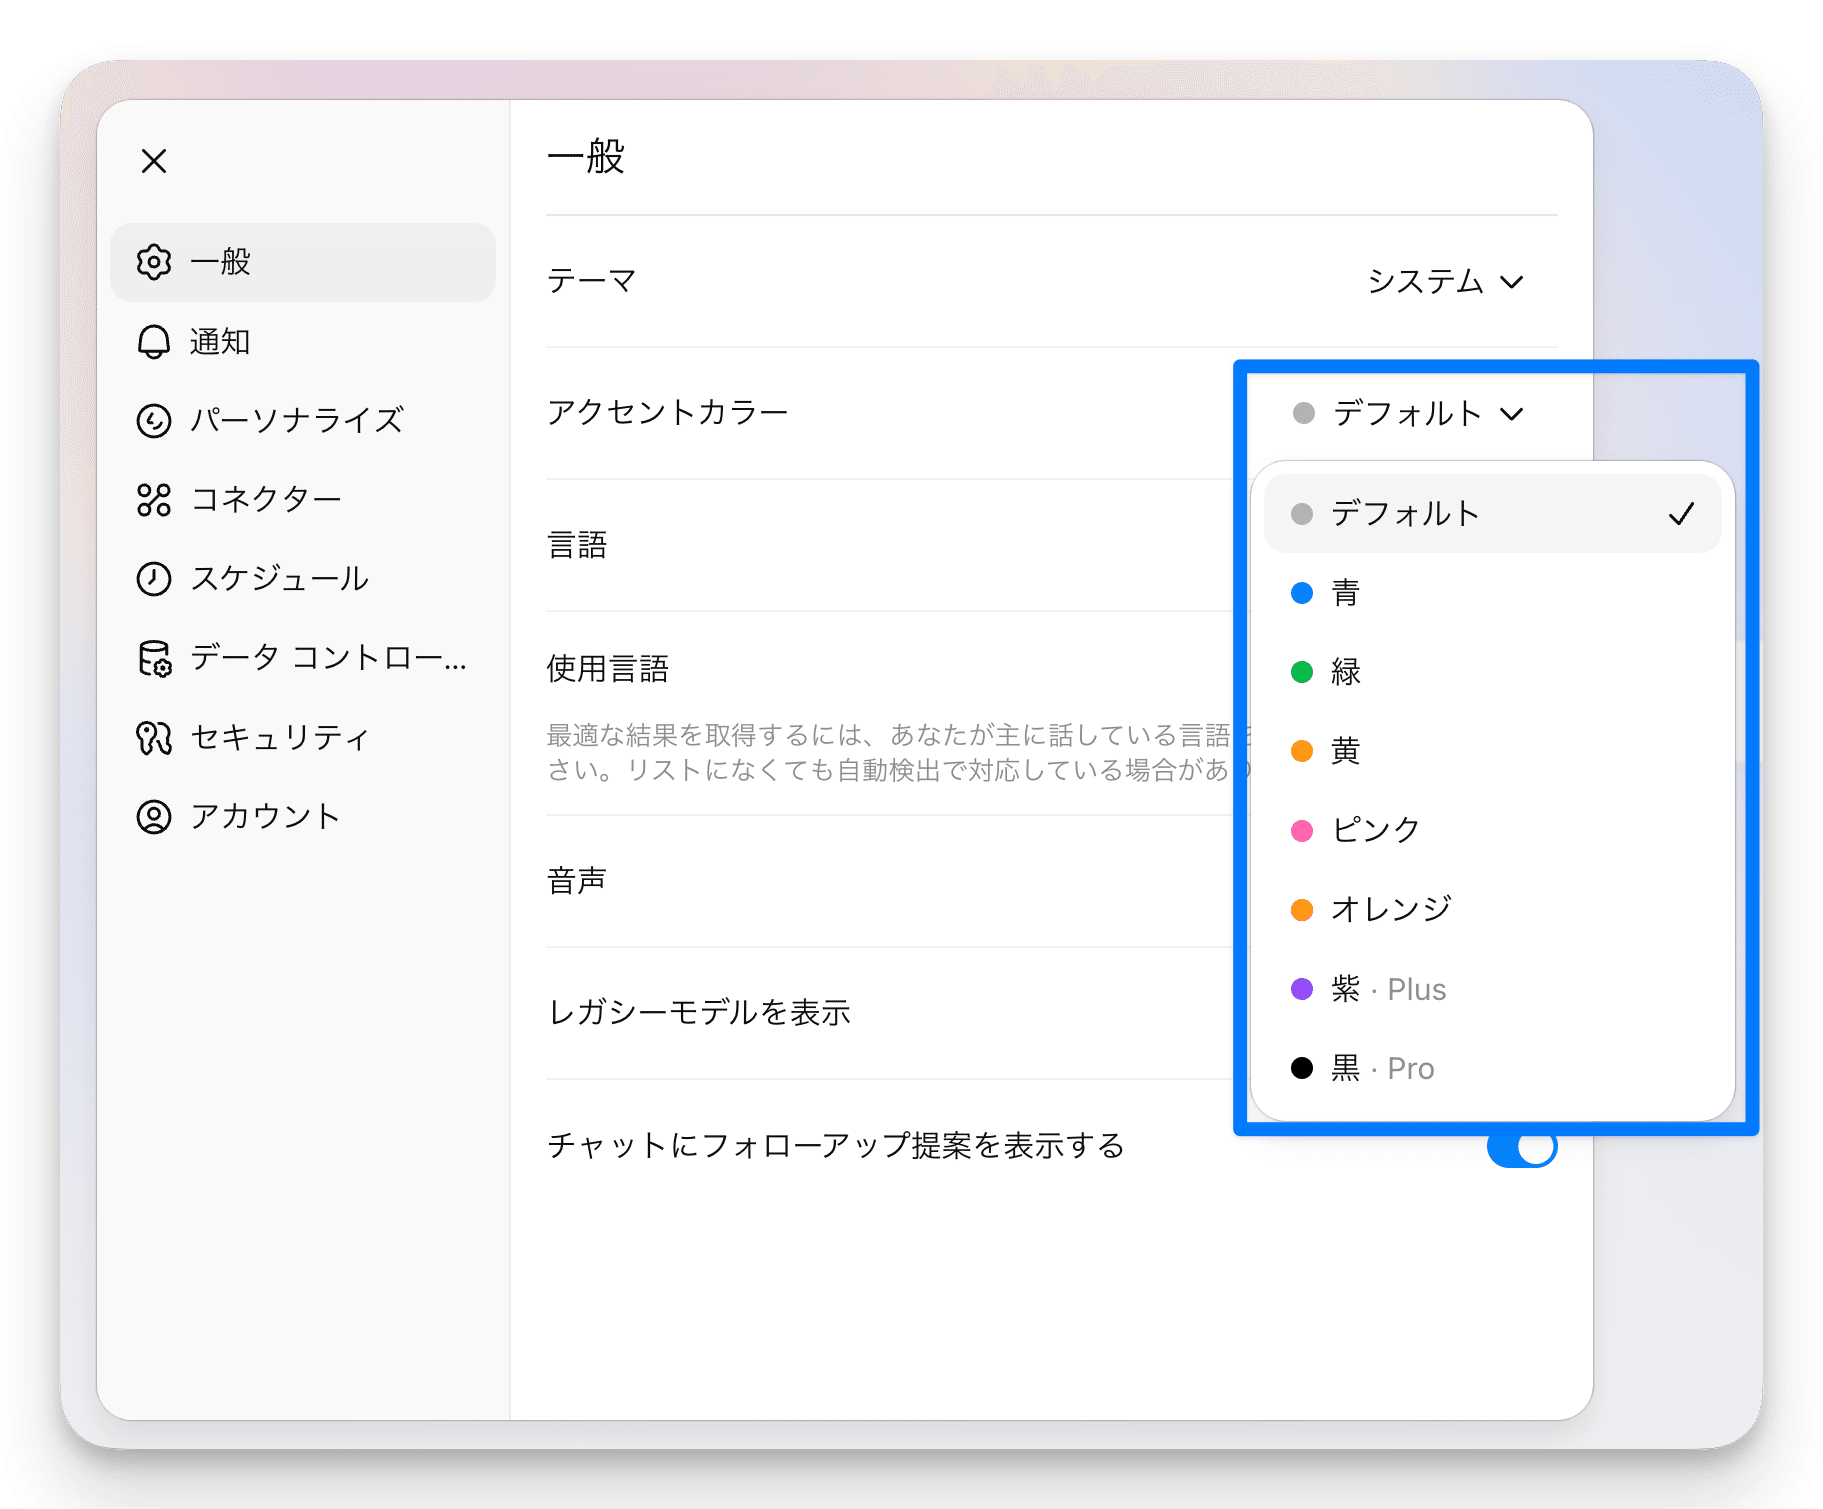Click the Notifications bell icon
This screenshot has height=1509, width=1823.
click(x=154, y=342)
